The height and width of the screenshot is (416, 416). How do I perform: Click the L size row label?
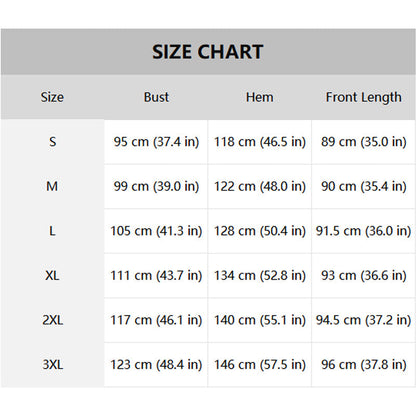click(x=52, y=231)
